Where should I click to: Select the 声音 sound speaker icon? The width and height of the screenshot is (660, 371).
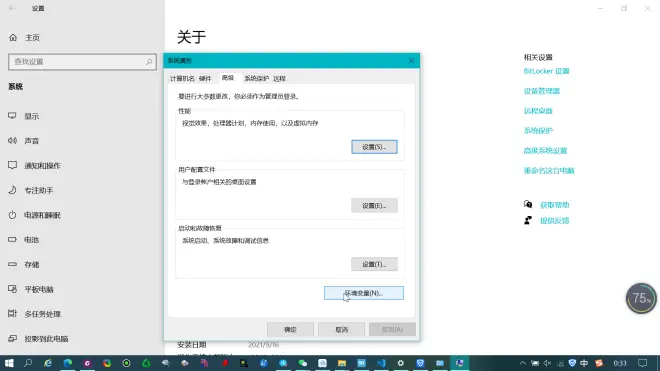[12, 141]
